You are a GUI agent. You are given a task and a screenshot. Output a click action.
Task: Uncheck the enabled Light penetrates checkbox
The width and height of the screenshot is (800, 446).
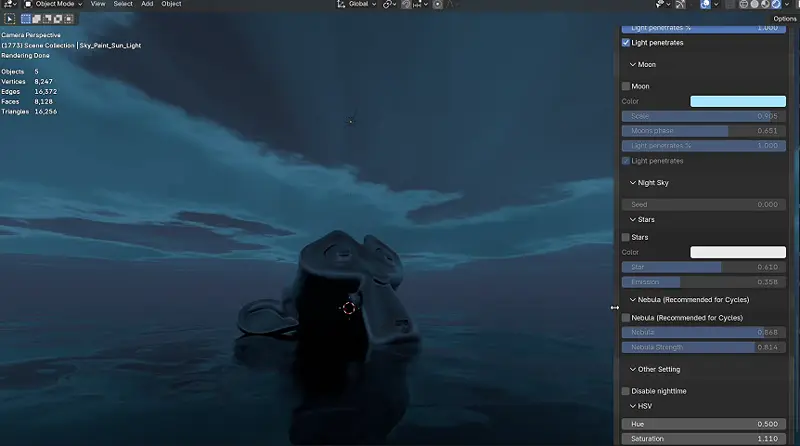pos(626,43)
